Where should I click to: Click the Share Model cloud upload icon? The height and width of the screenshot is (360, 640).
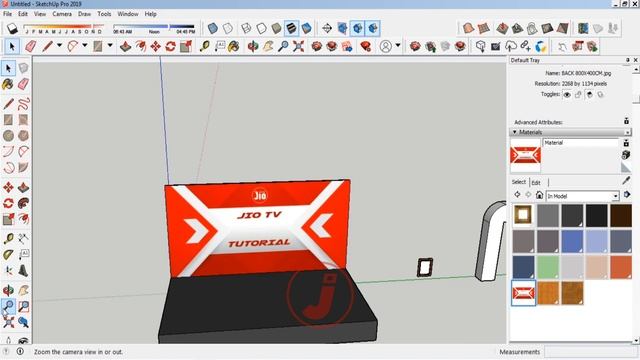[x=511, y=47]
